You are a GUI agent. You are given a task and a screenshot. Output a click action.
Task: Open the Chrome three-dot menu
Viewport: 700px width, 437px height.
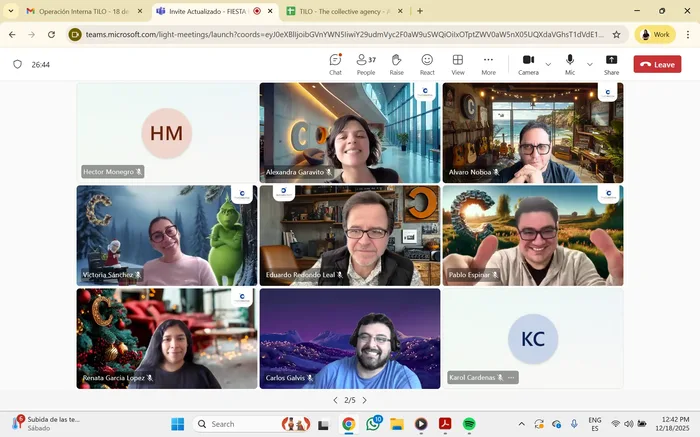point(688,34)
